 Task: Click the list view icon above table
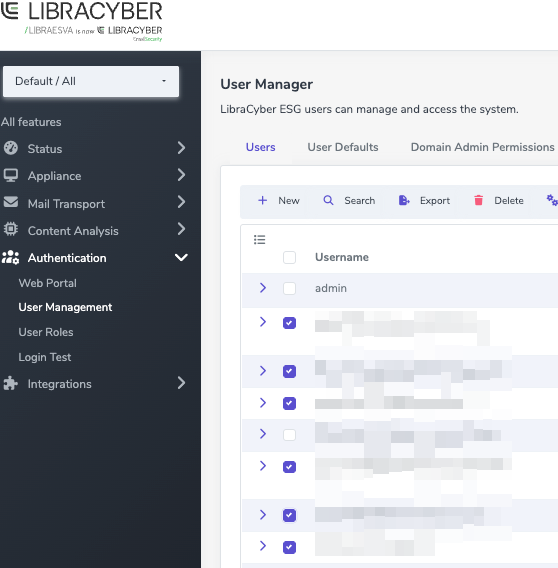pos(259,239)
